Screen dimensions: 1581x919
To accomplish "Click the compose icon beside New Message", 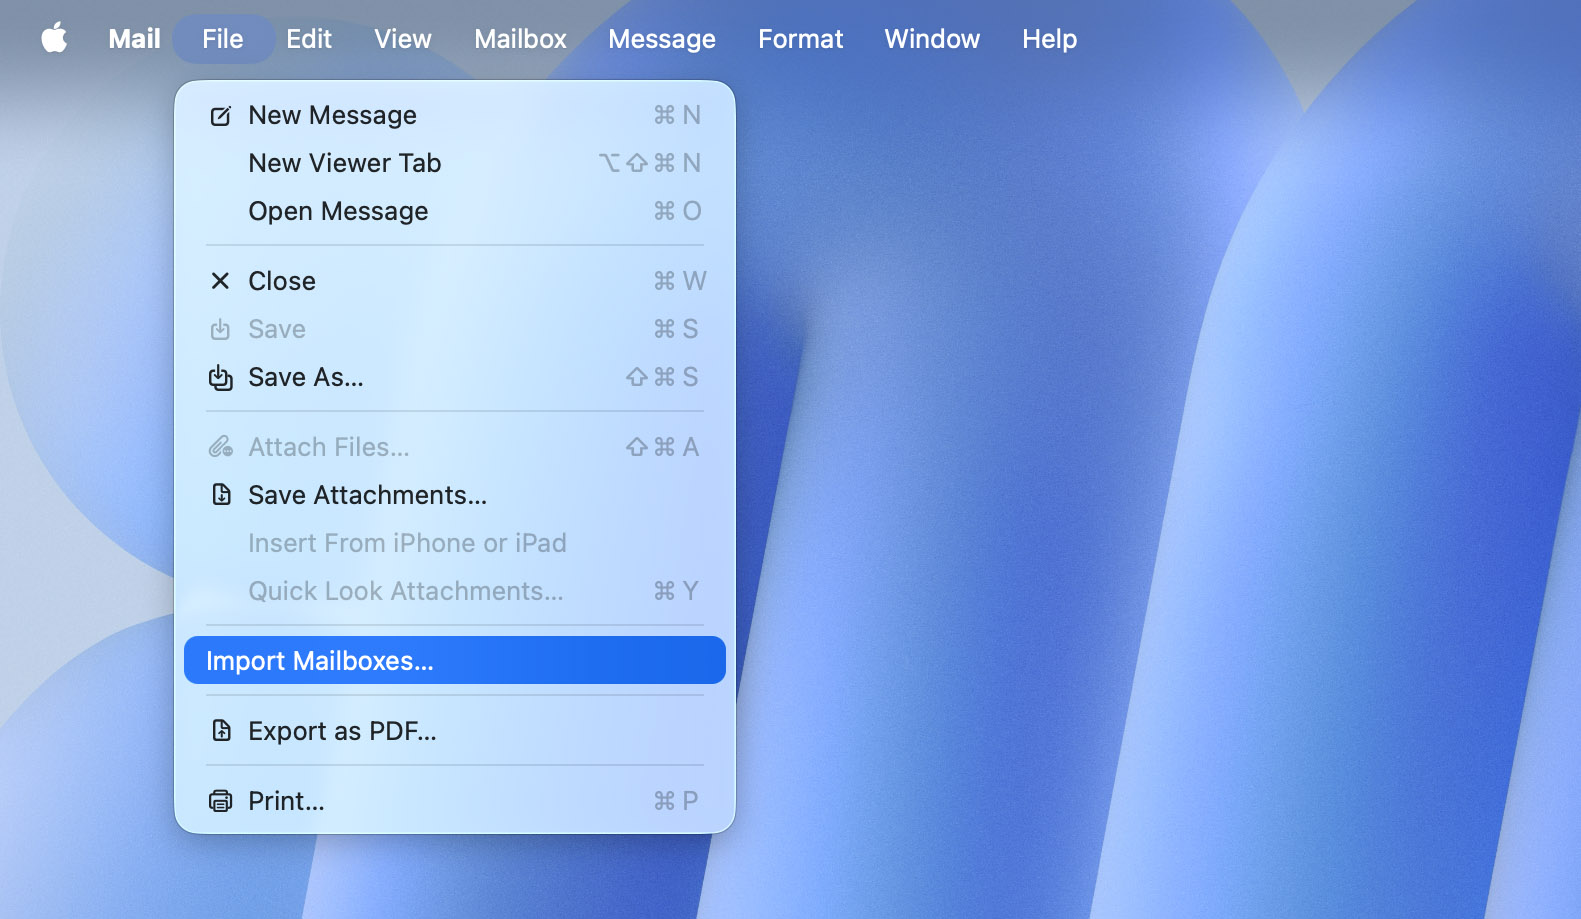I will pos(220,116).
